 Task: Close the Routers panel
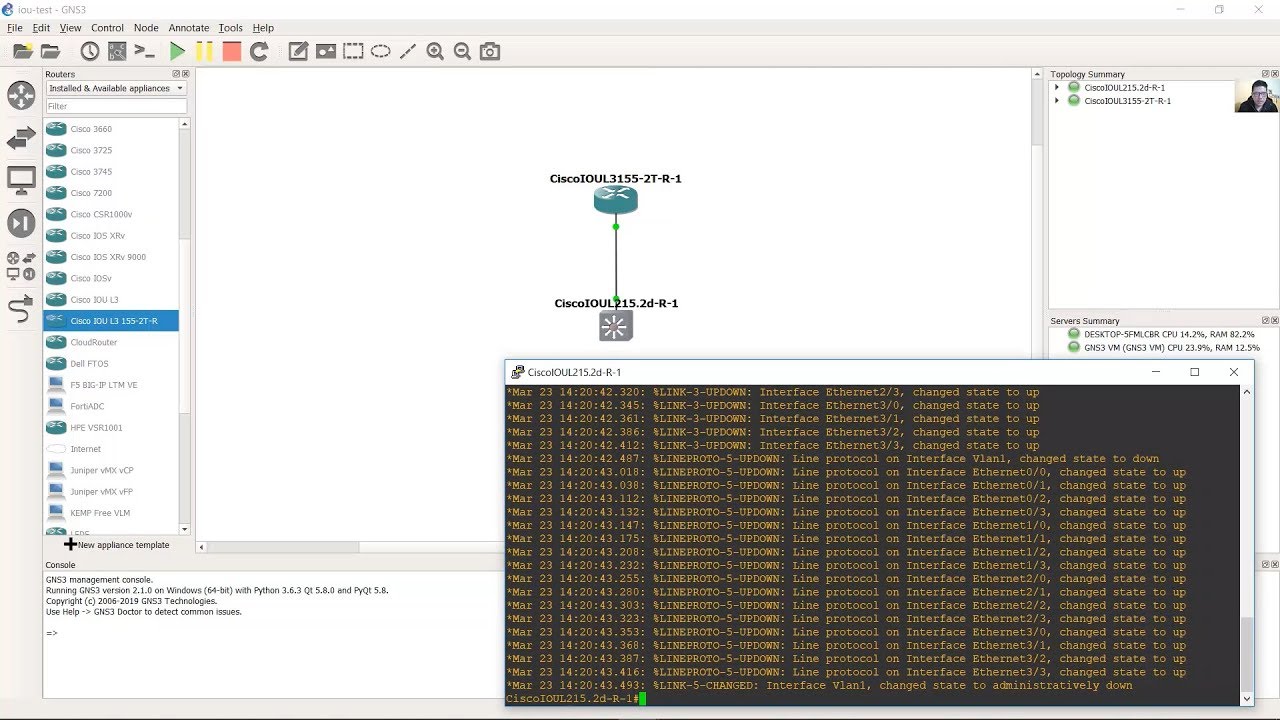click(x=185, y=74)
